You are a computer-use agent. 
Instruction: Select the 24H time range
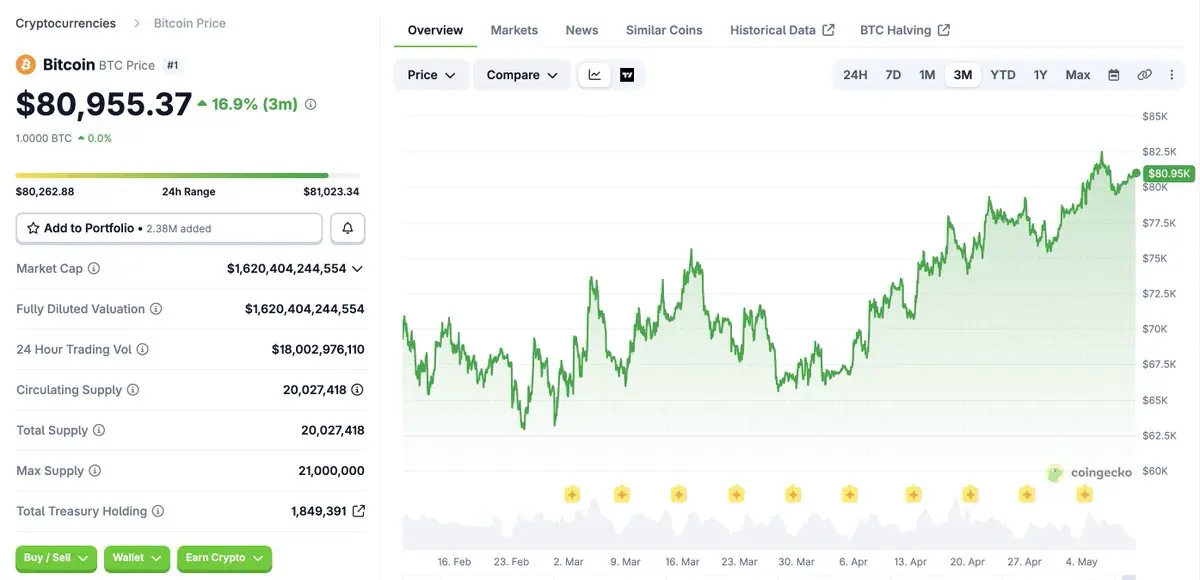coord(855,75)
